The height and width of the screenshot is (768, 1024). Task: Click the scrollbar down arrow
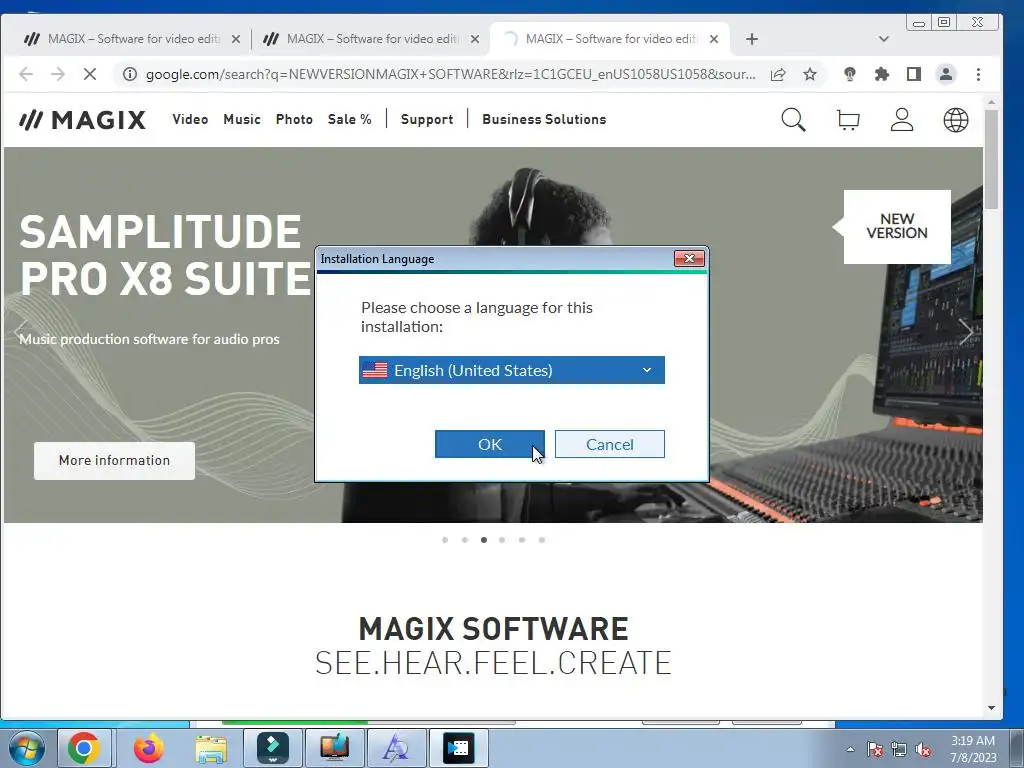tap(991, 708)
